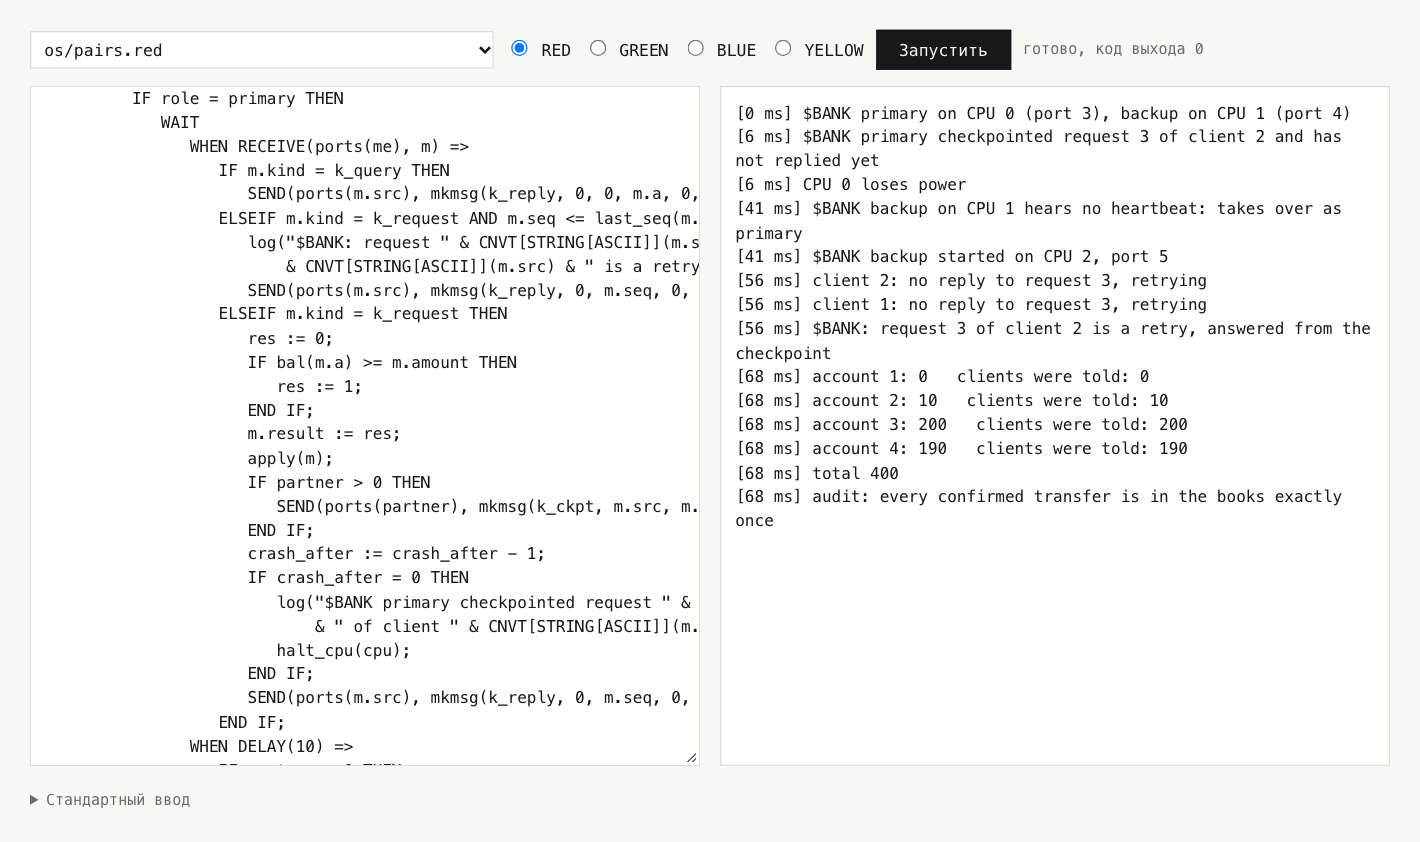Select the BLUE radio button
Screen dimensions: 1420x842
(x=696, y=48)
